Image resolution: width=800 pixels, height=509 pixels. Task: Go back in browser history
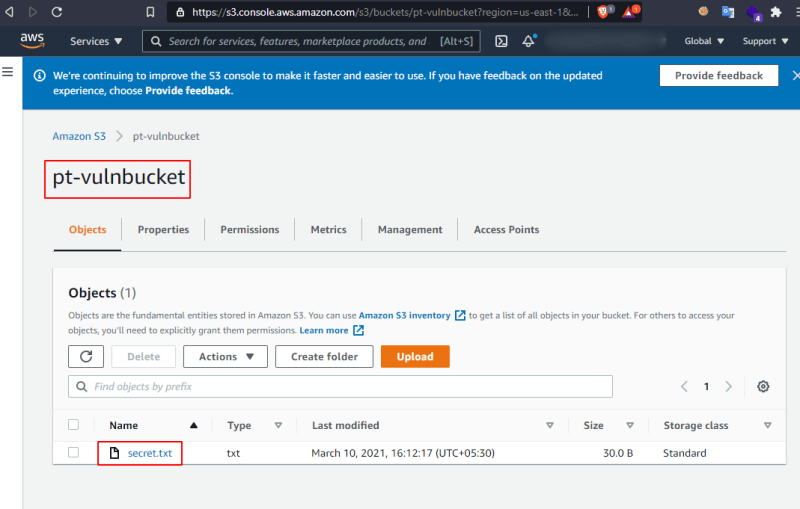(x=9, y=12)
